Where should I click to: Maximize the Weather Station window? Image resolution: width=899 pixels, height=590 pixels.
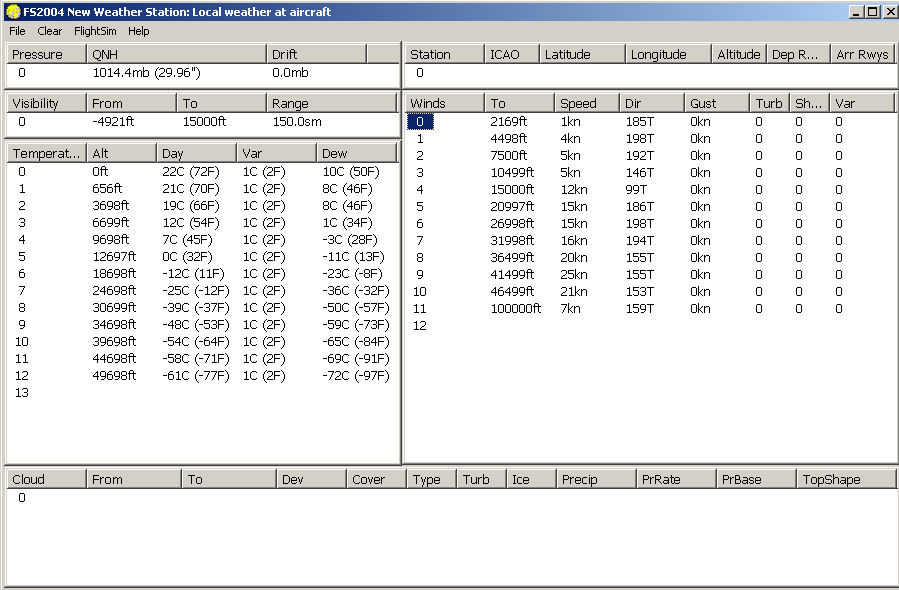coord(872,11)
